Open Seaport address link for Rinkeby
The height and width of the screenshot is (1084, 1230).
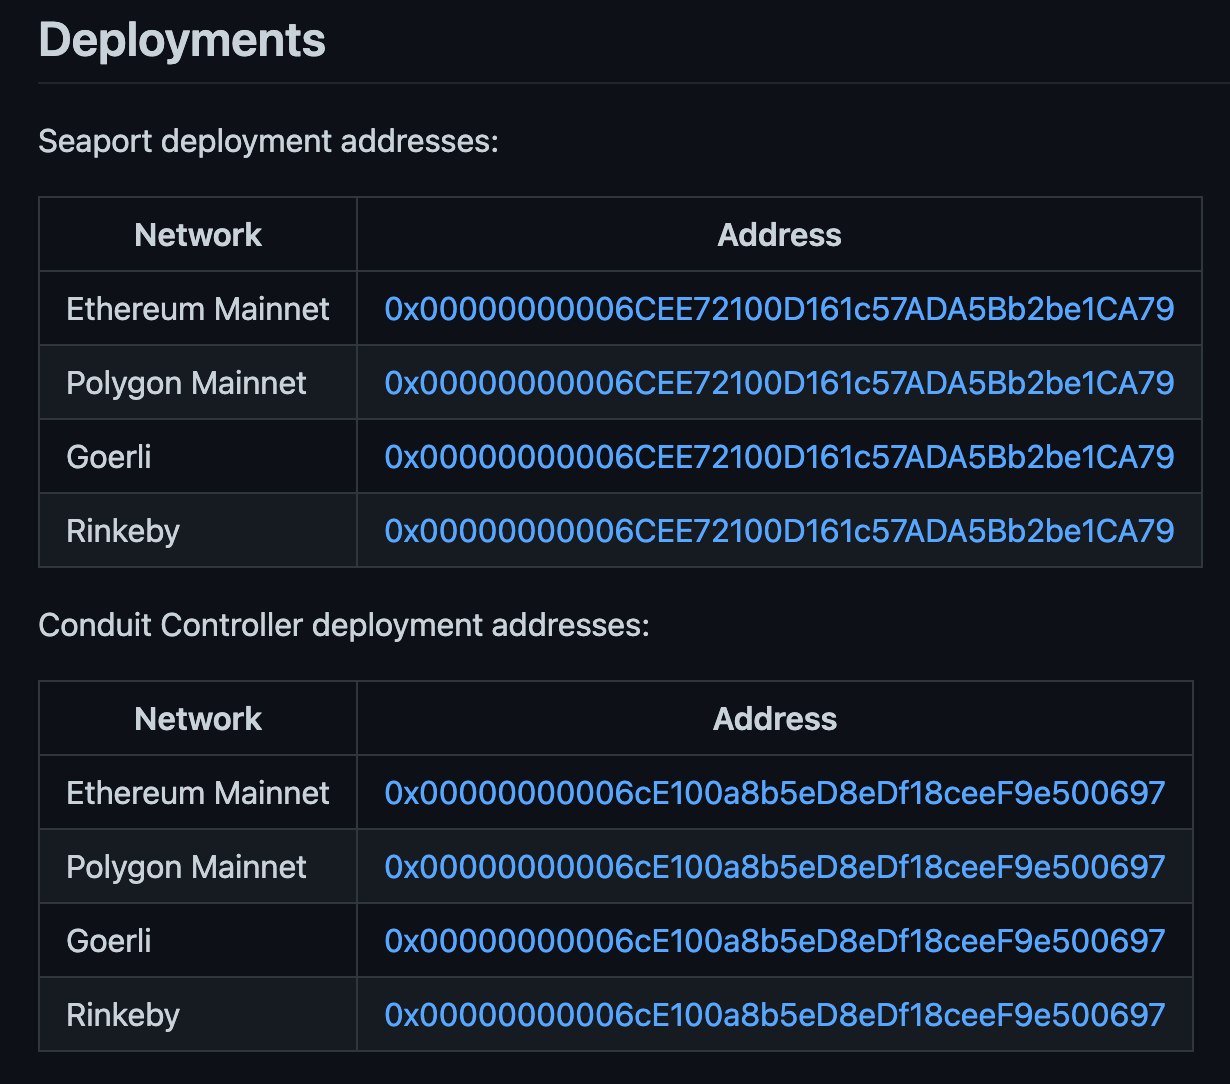(x=779, y=531)
